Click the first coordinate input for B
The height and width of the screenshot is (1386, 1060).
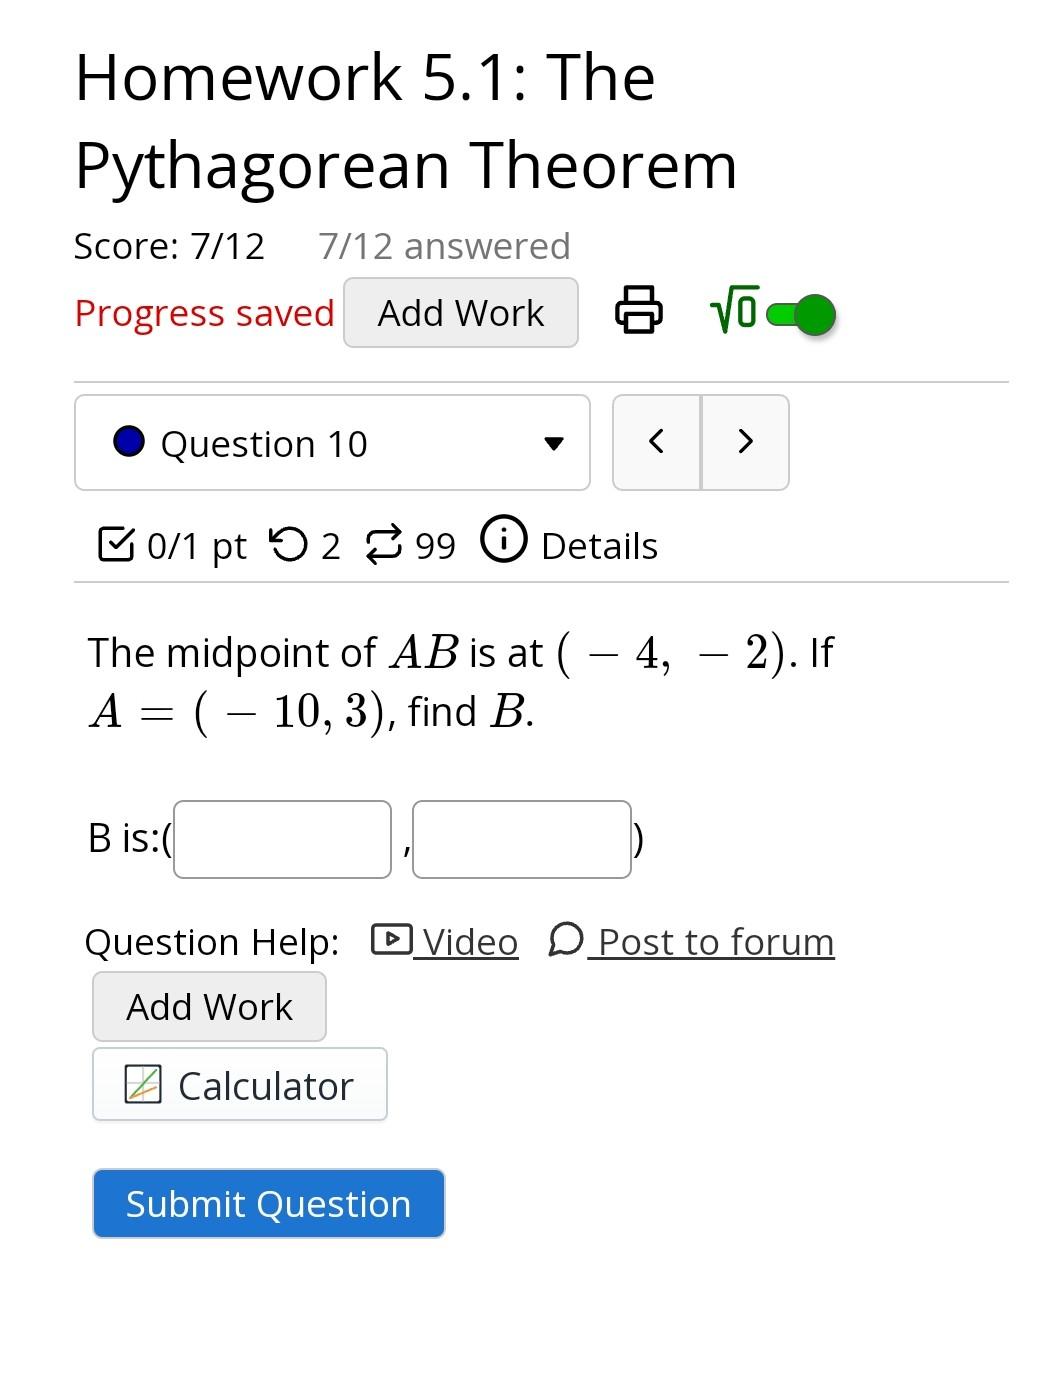[280, 839]
